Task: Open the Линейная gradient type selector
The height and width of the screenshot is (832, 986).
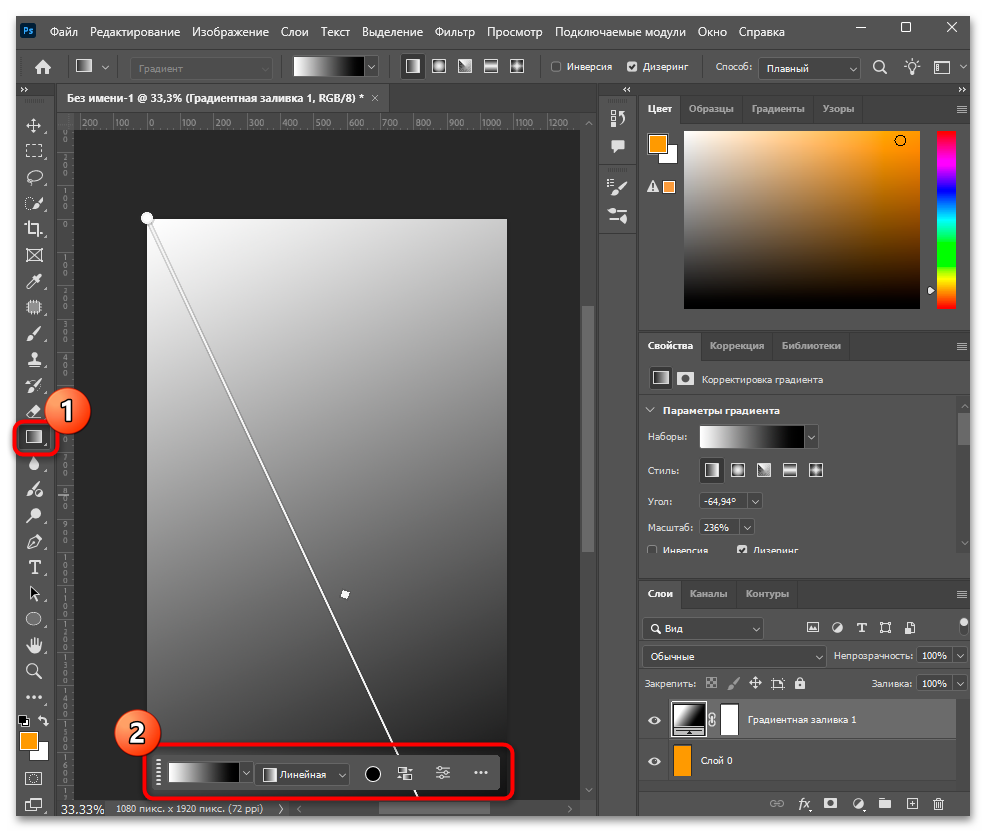Action: pos(304,775)
